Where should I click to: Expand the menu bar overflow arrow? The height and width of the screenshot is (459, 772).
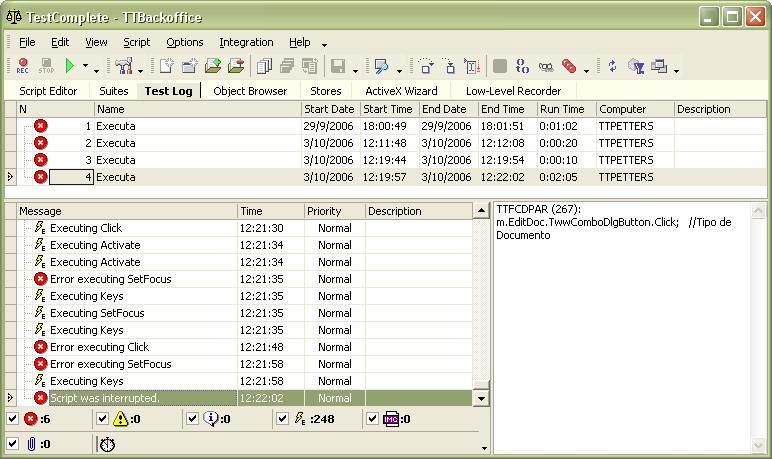(324, 45)
